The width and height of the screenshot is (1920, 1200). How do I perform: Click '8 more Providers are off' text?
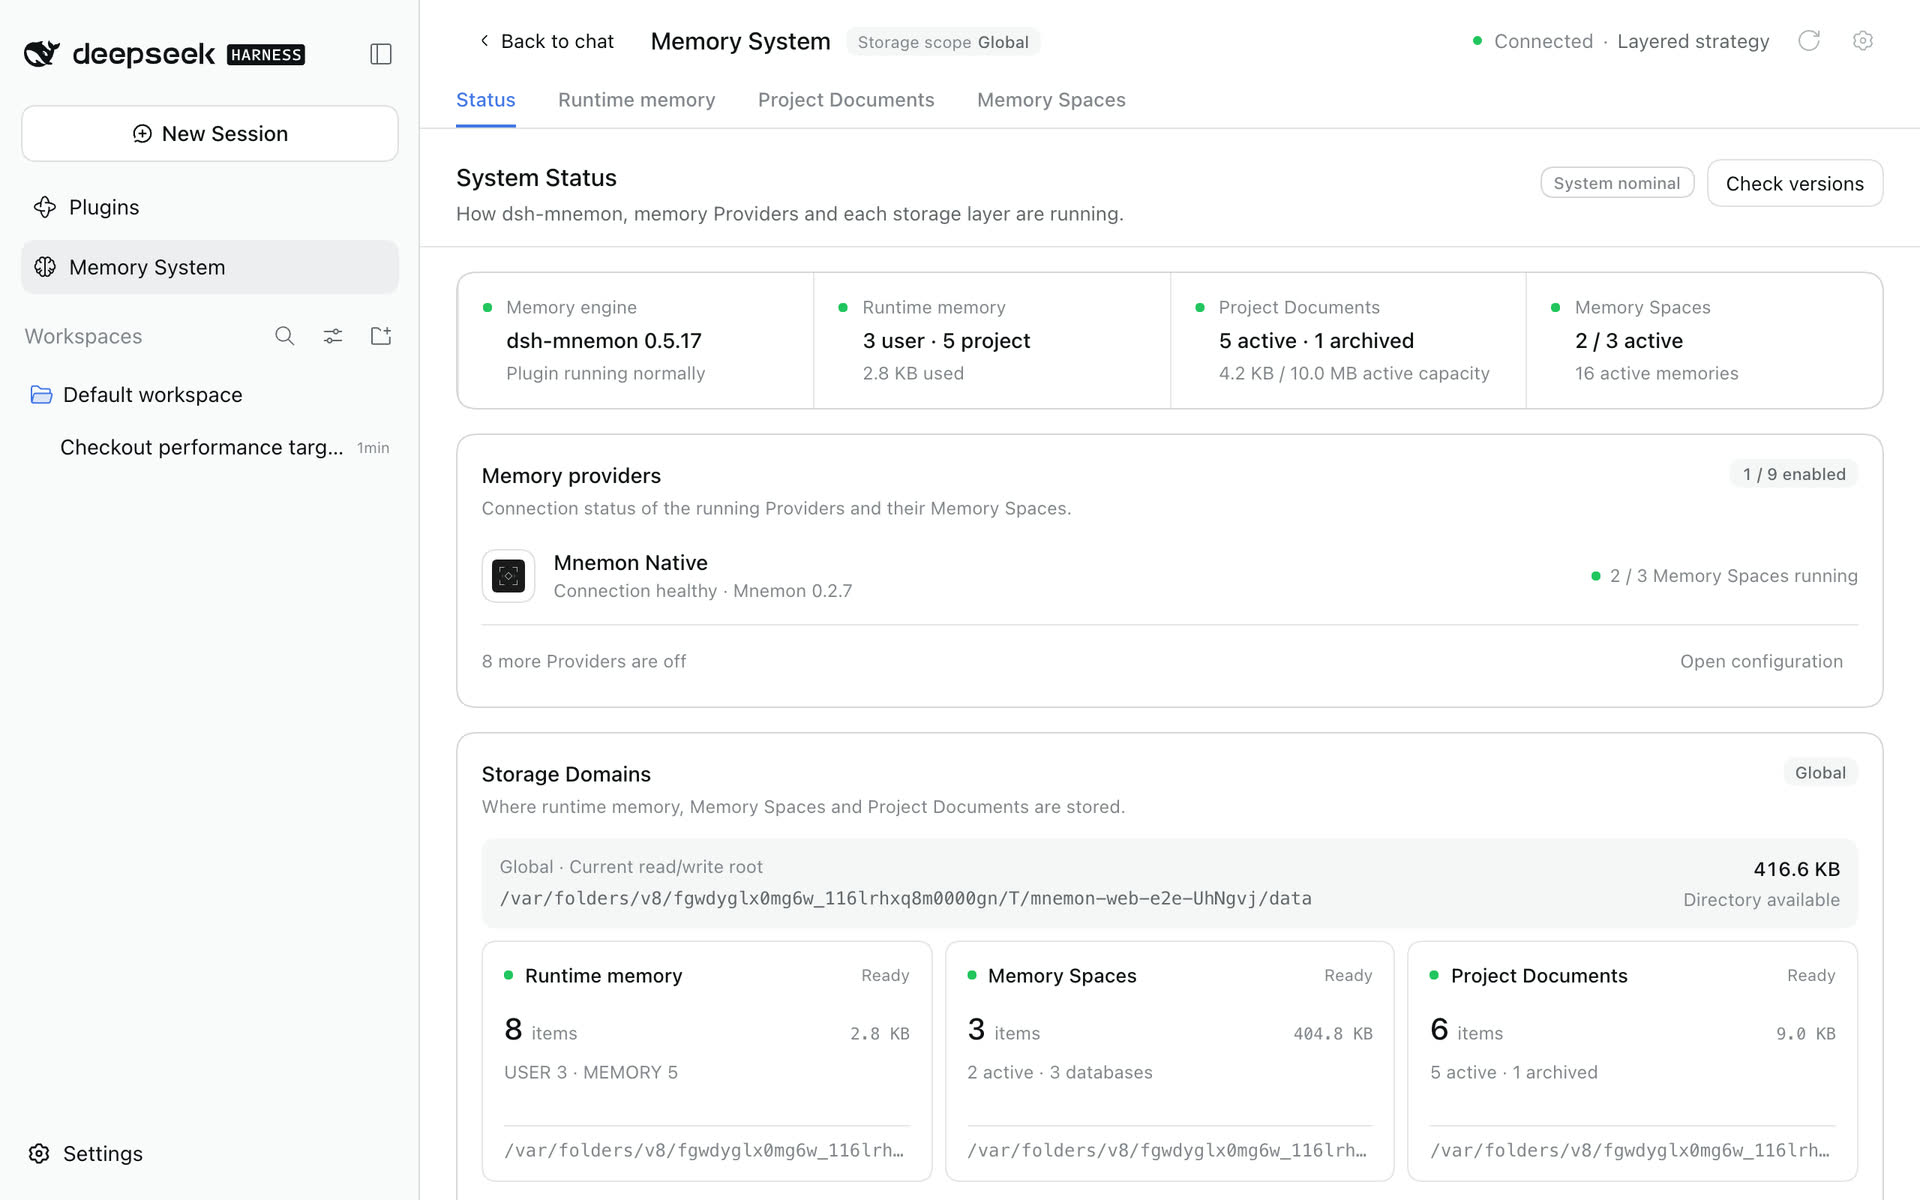click(x=584, y=661)
